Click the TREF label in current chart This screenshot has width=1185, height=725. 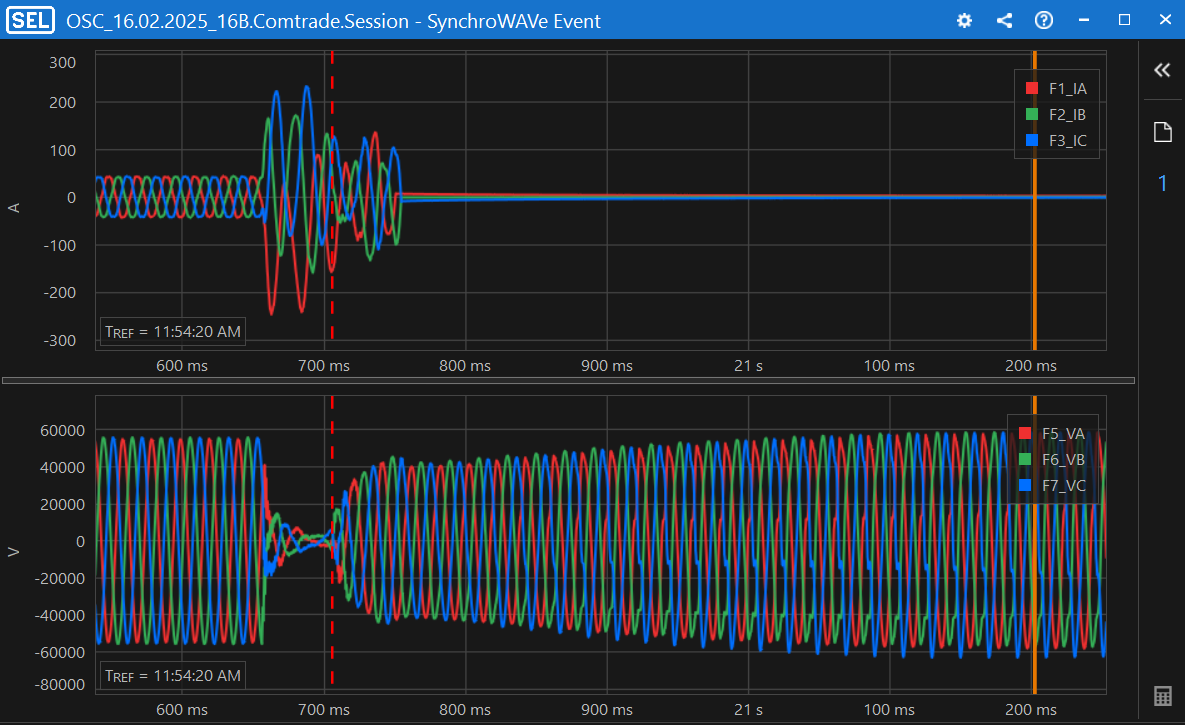[173, 331]
